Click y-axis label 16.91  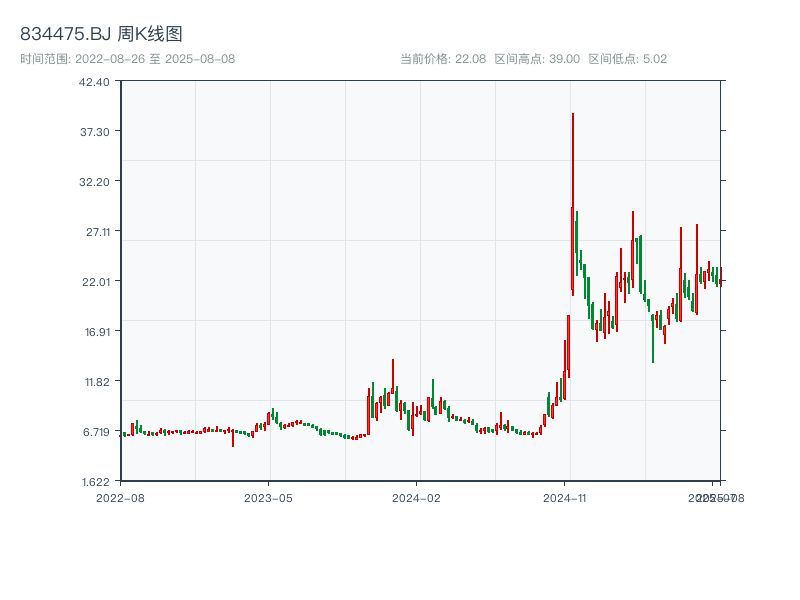(97, 332)
